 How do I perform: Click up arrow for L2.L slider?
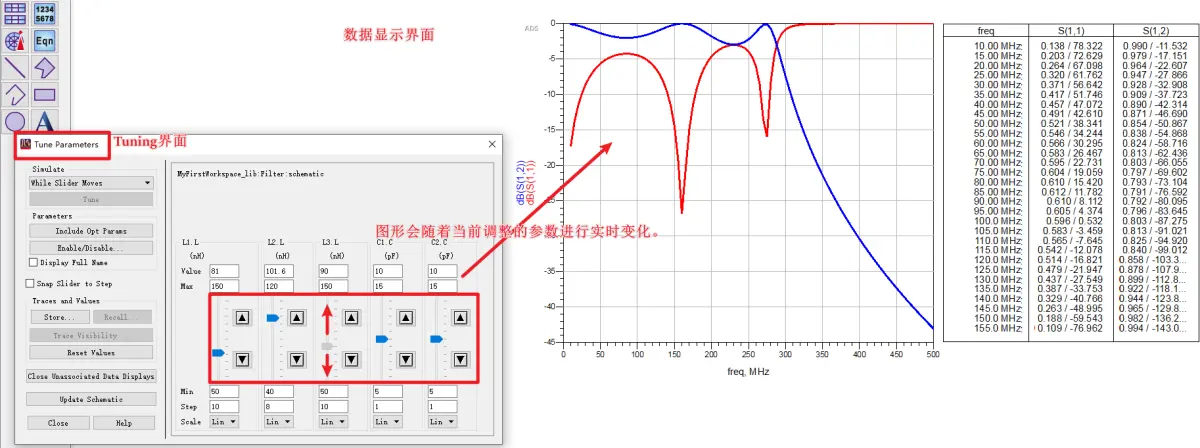click(x=297, y=317)
